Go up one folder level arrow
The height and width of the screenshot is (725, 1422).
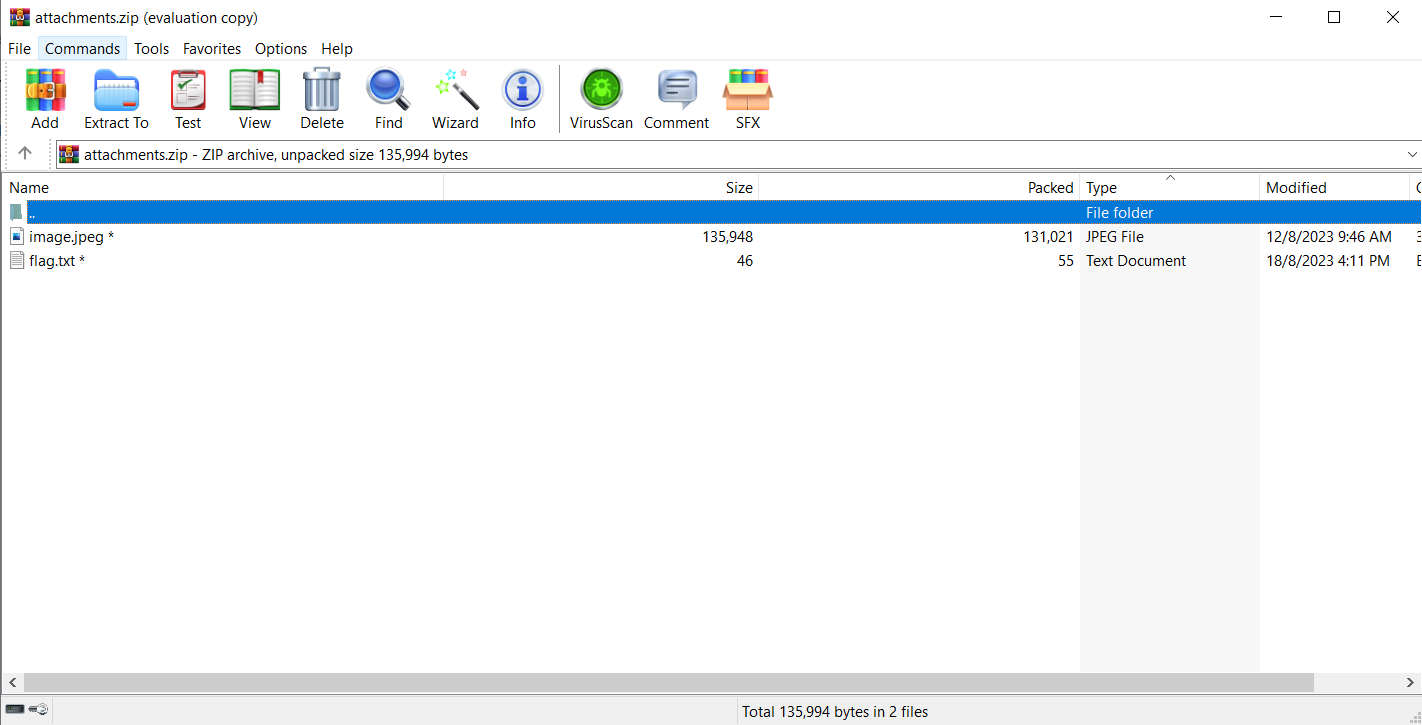pos(25,154)
